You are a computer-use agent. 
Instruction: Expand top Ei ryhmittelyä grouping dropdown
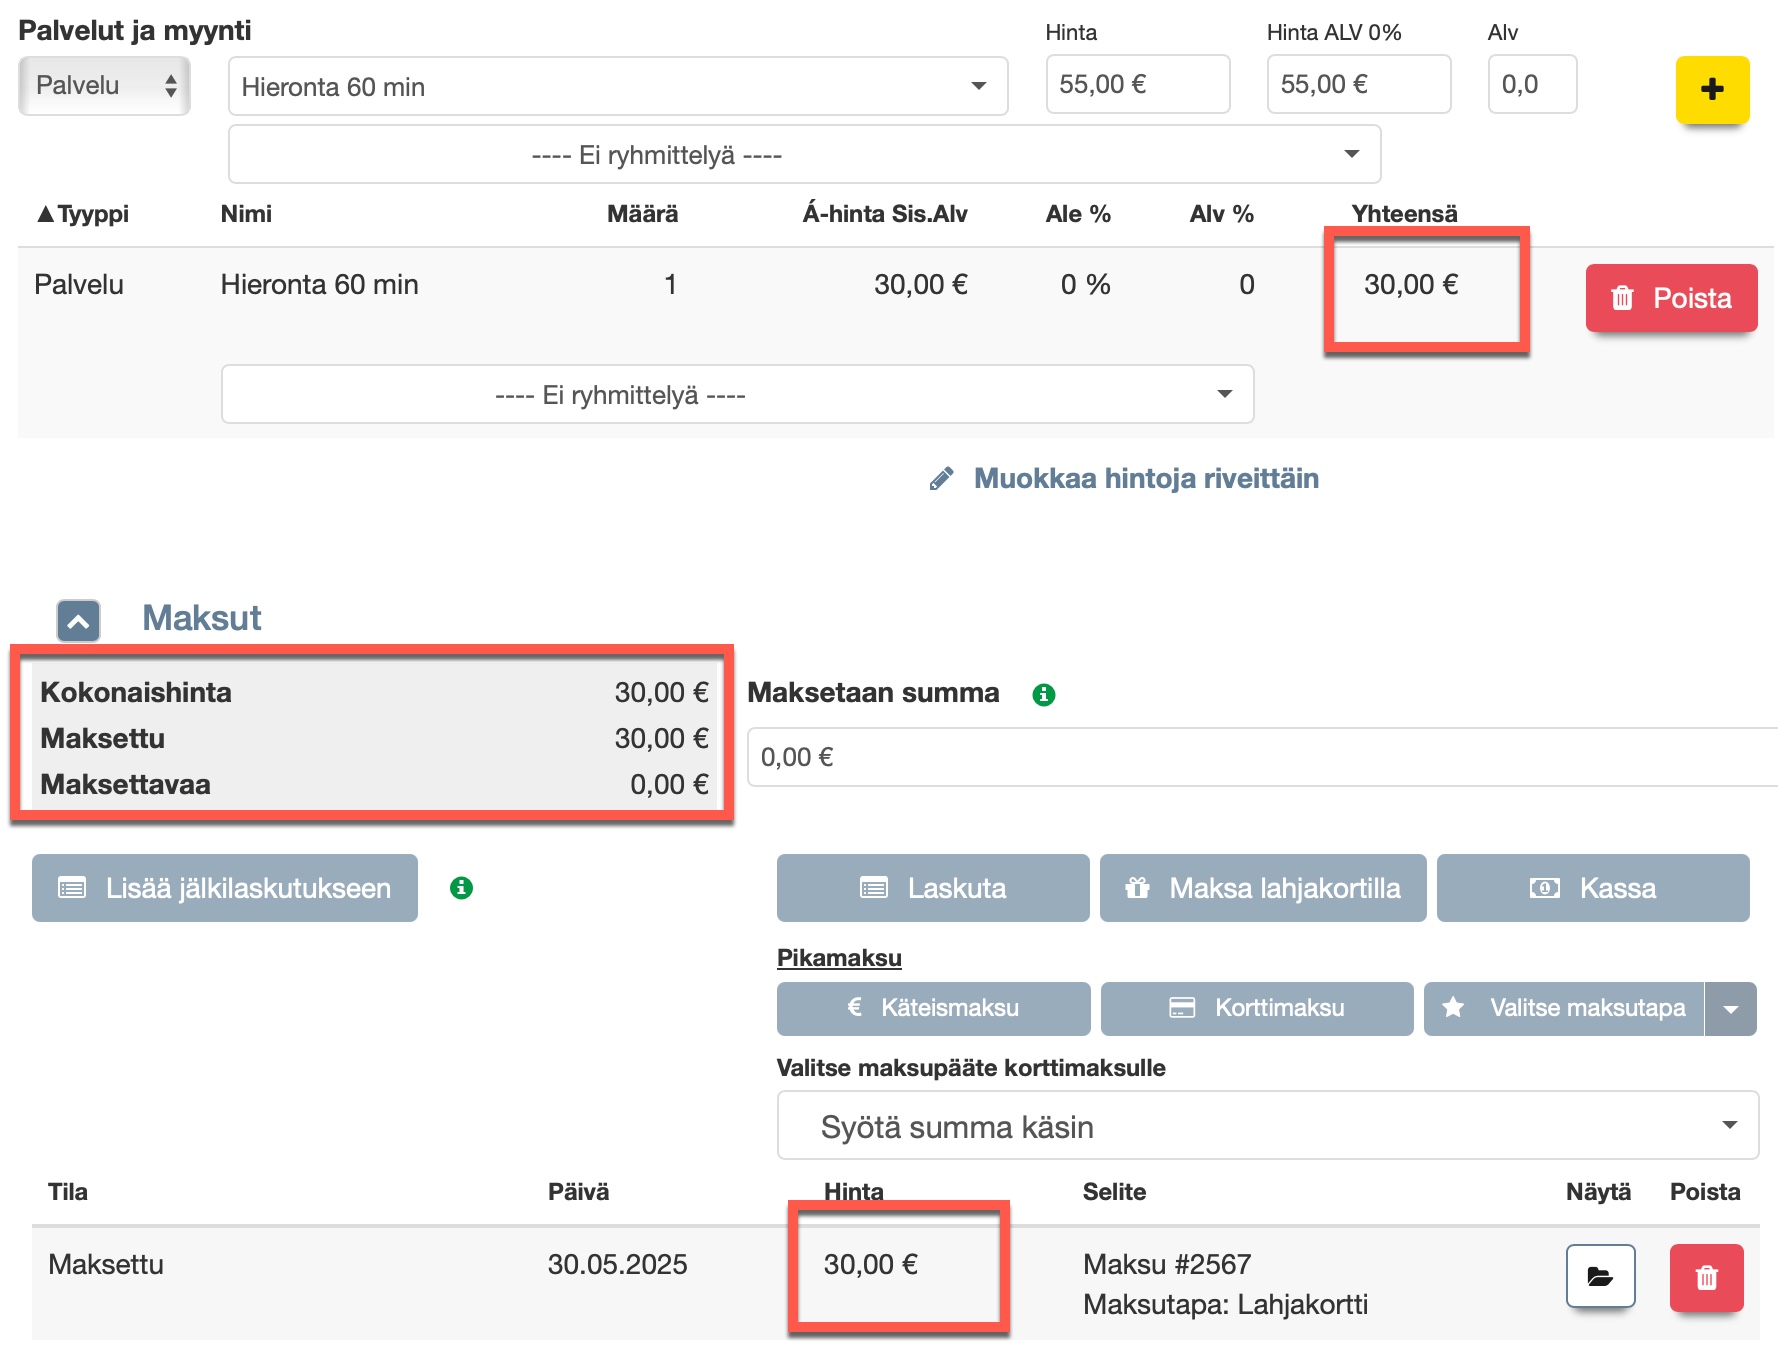[x=803, y=155]
